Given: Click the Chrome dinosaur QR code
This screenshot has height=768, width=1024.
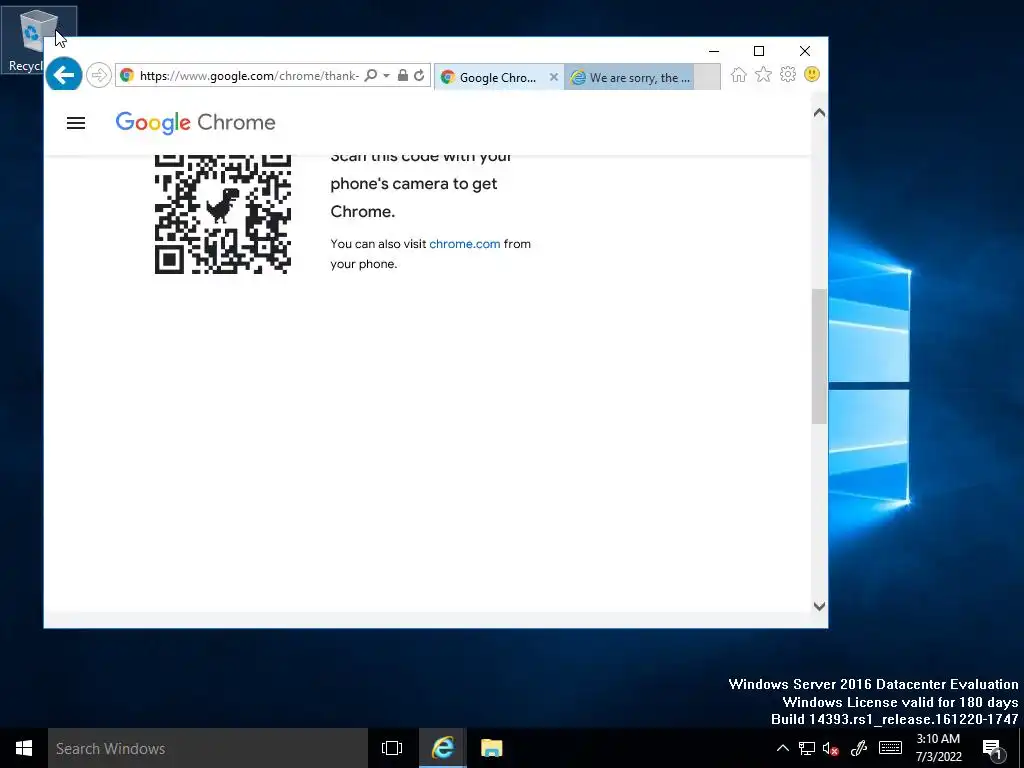Looking at the screenshot, I should coord(223,214).
